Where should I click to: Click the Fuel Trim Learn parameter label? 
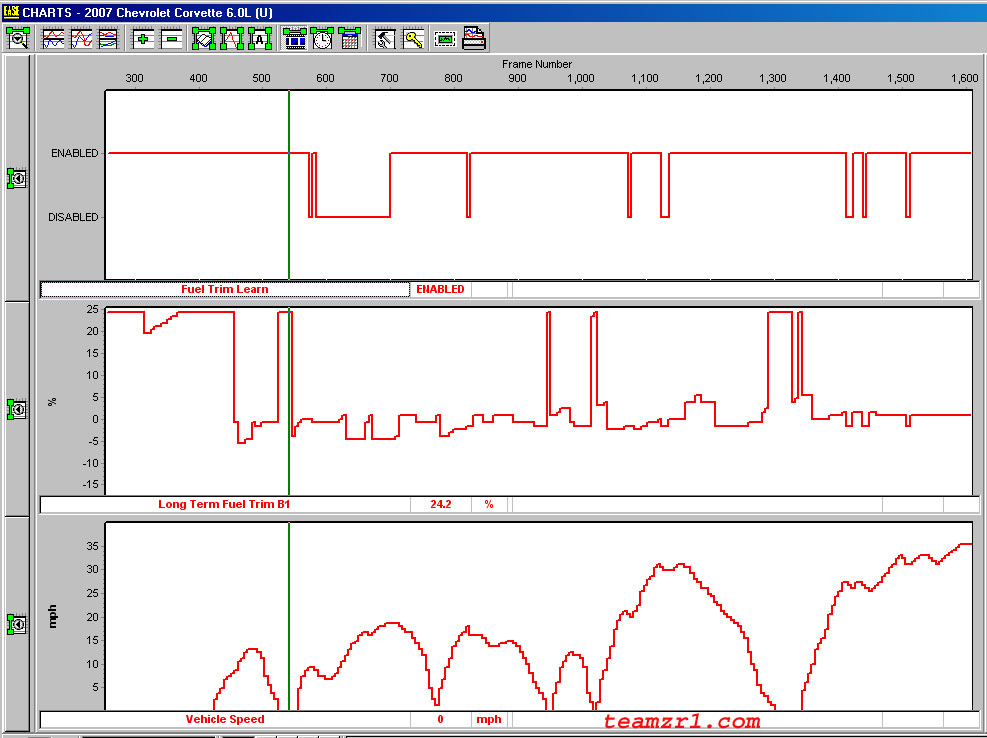pos(225,290)
